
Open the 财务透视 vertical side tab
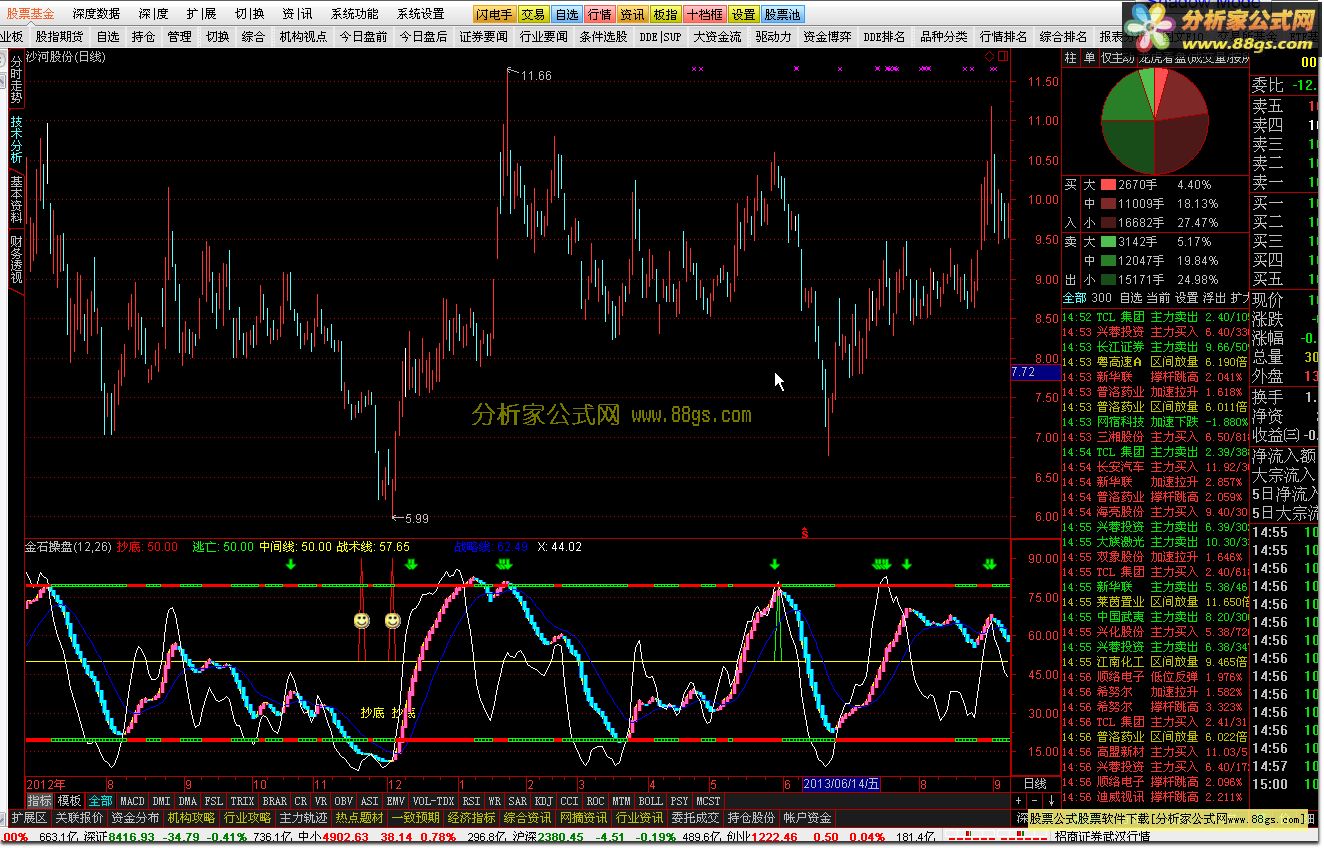[x=16, y=258]
